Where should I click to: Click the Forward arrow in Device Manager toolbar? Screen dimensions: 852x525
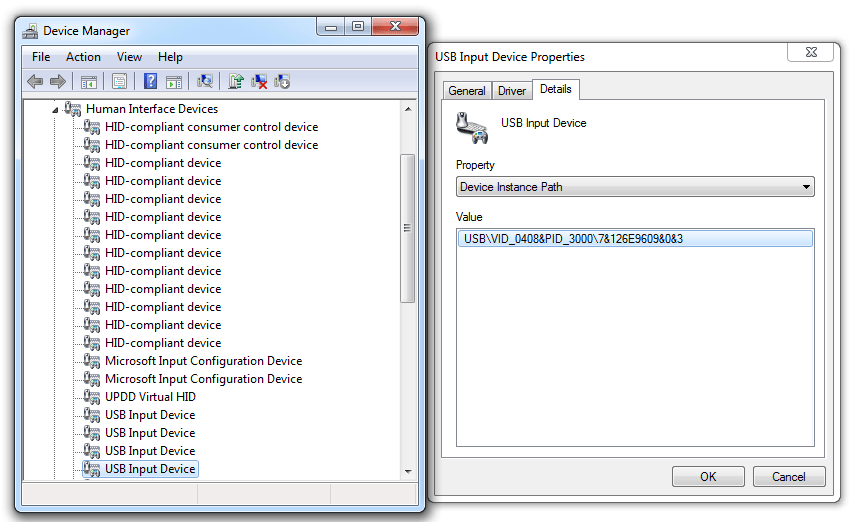point(58,82)
